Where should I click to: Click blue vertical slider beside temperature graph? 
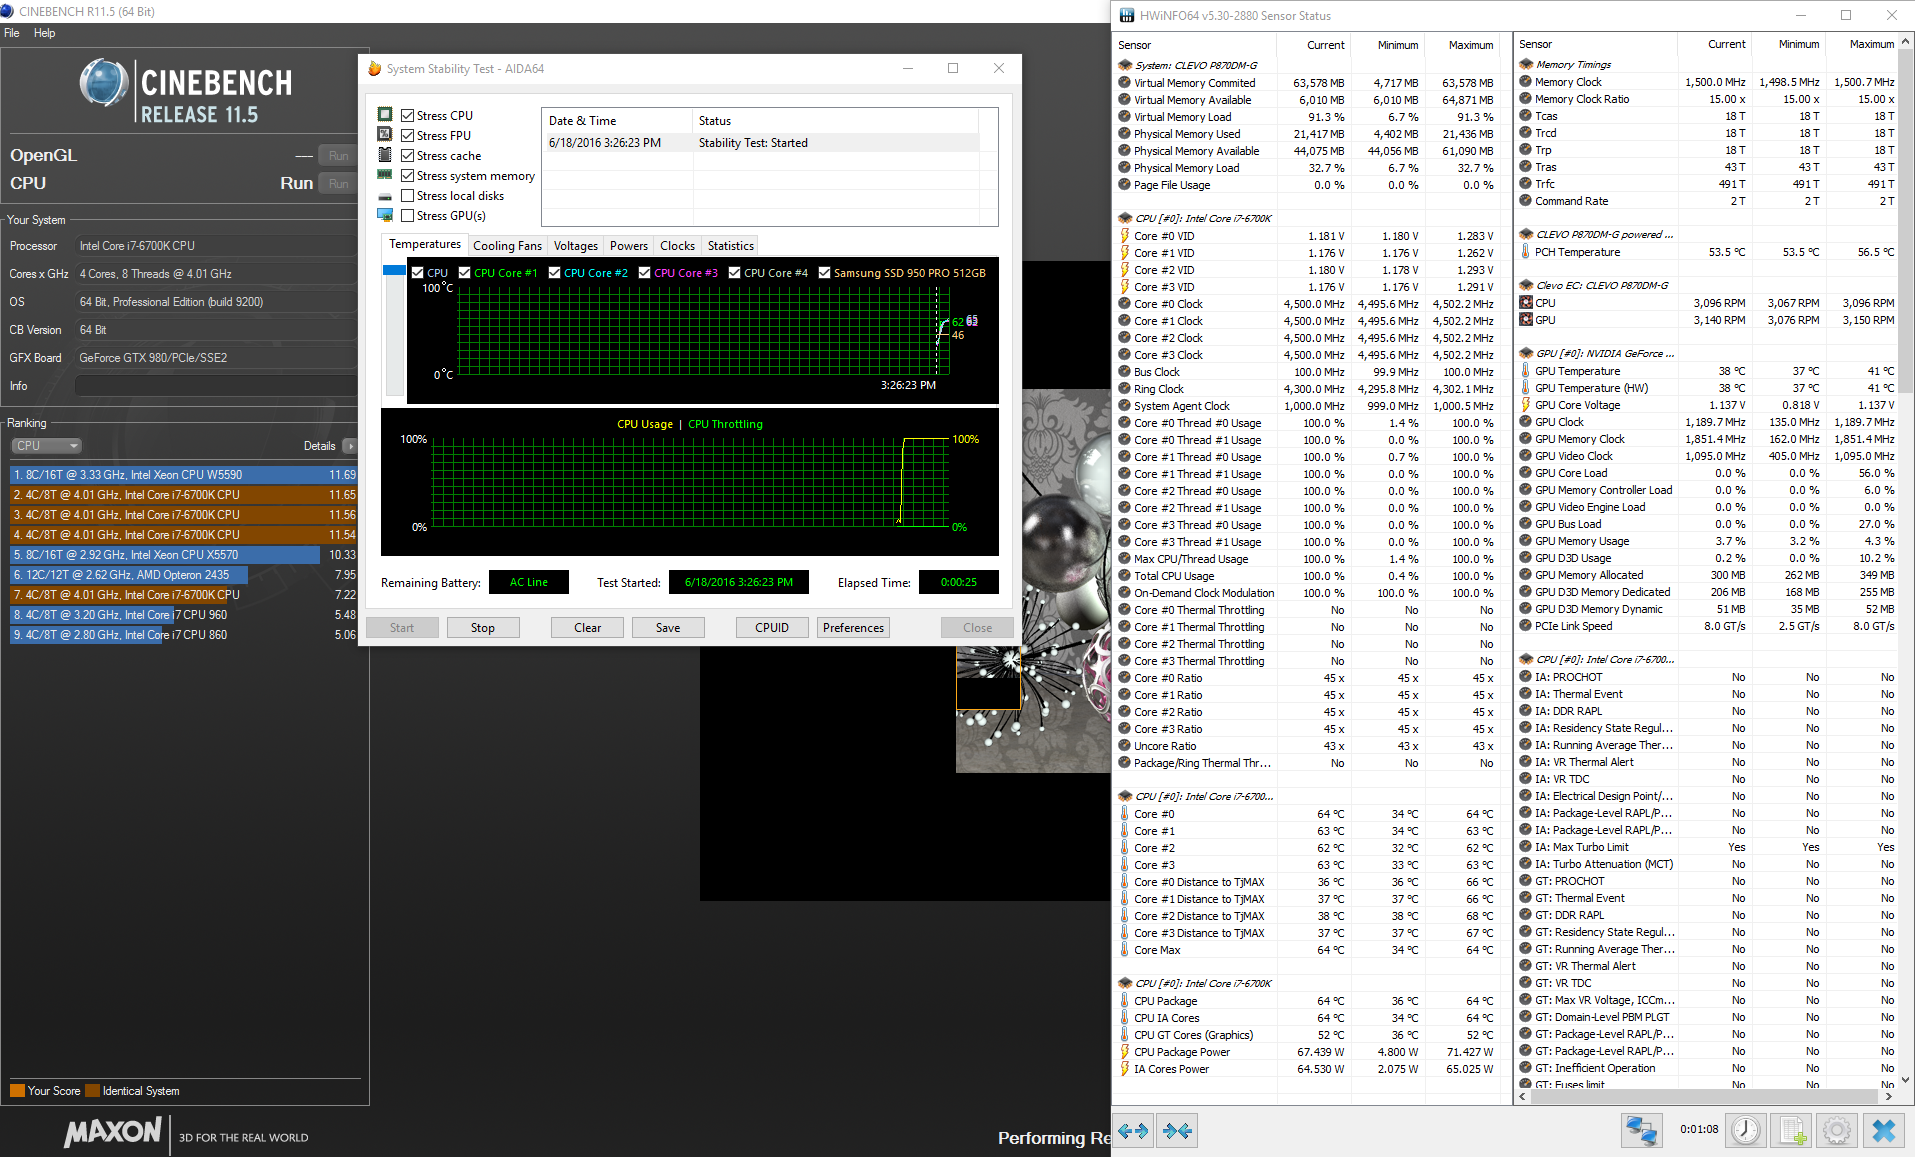(394, 270)
